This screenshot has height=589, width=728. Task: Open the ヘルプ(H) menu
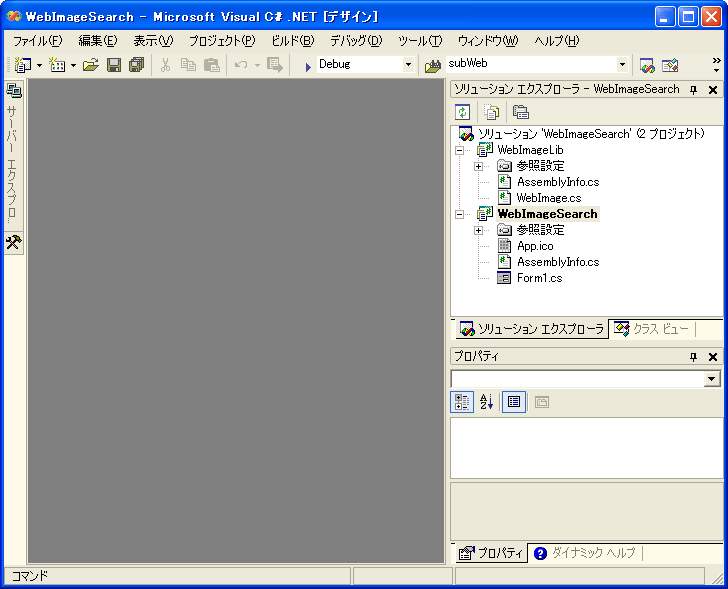tap(557, 41)
